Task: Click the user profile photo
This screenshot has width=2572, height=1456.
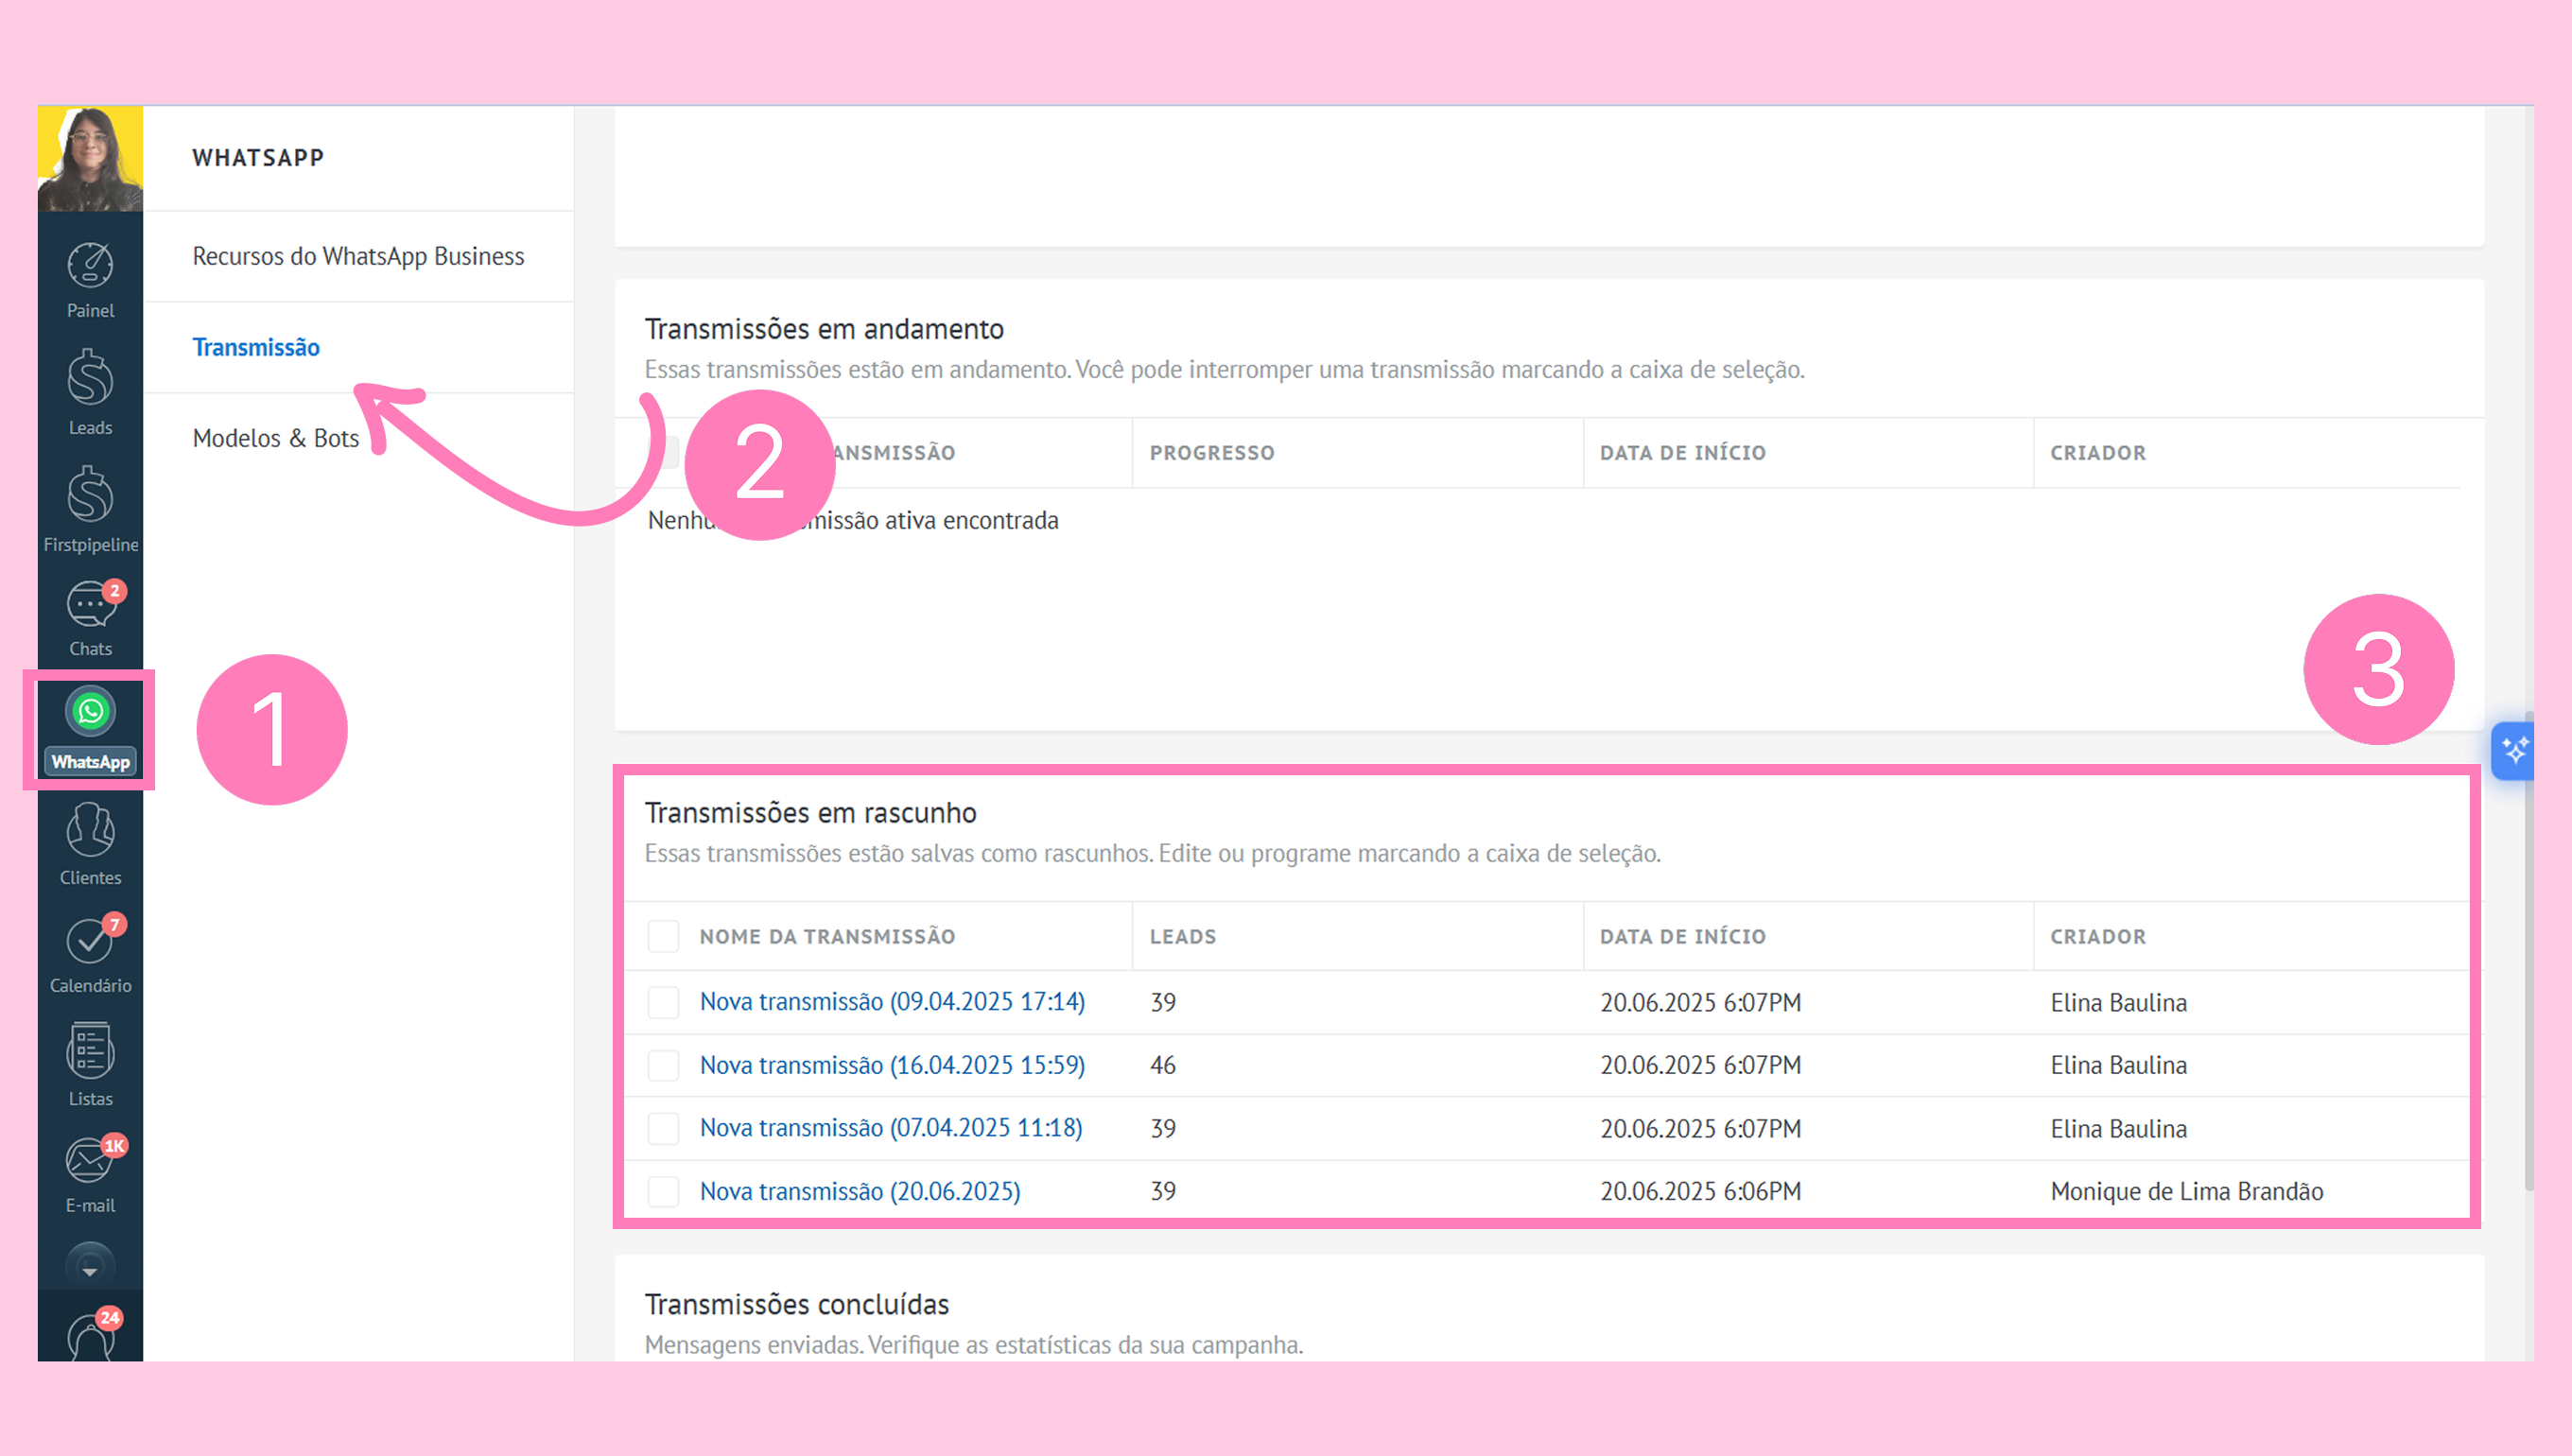Action: (x=90, y=158)
